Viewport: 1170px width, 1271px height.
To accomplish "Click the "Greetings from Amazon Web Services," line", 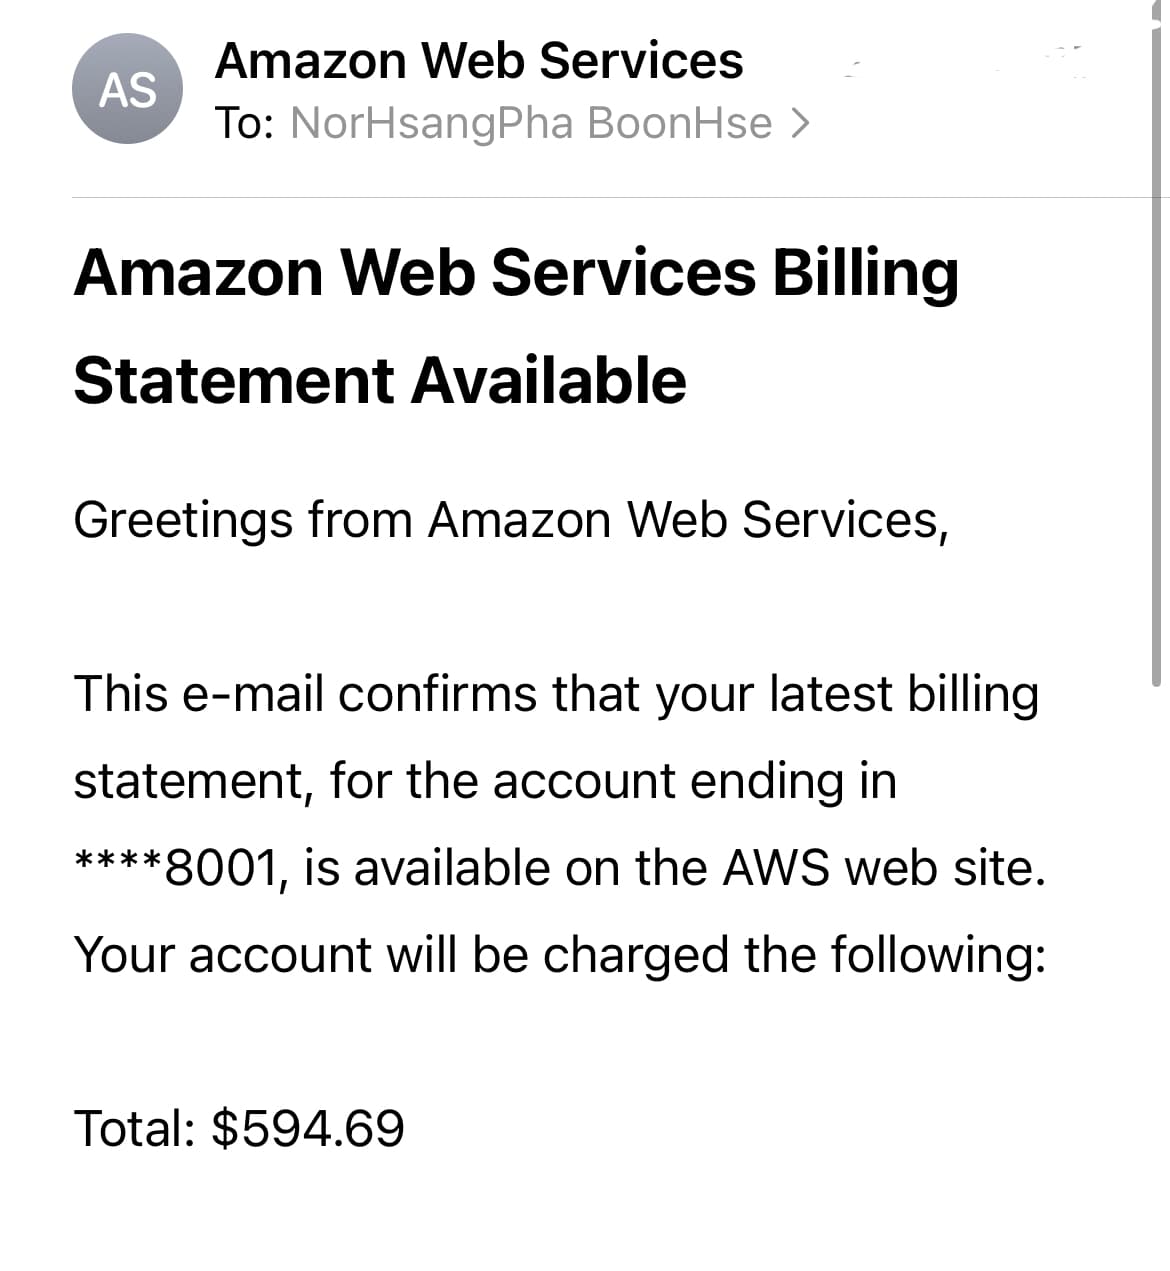I will point(510,520).
